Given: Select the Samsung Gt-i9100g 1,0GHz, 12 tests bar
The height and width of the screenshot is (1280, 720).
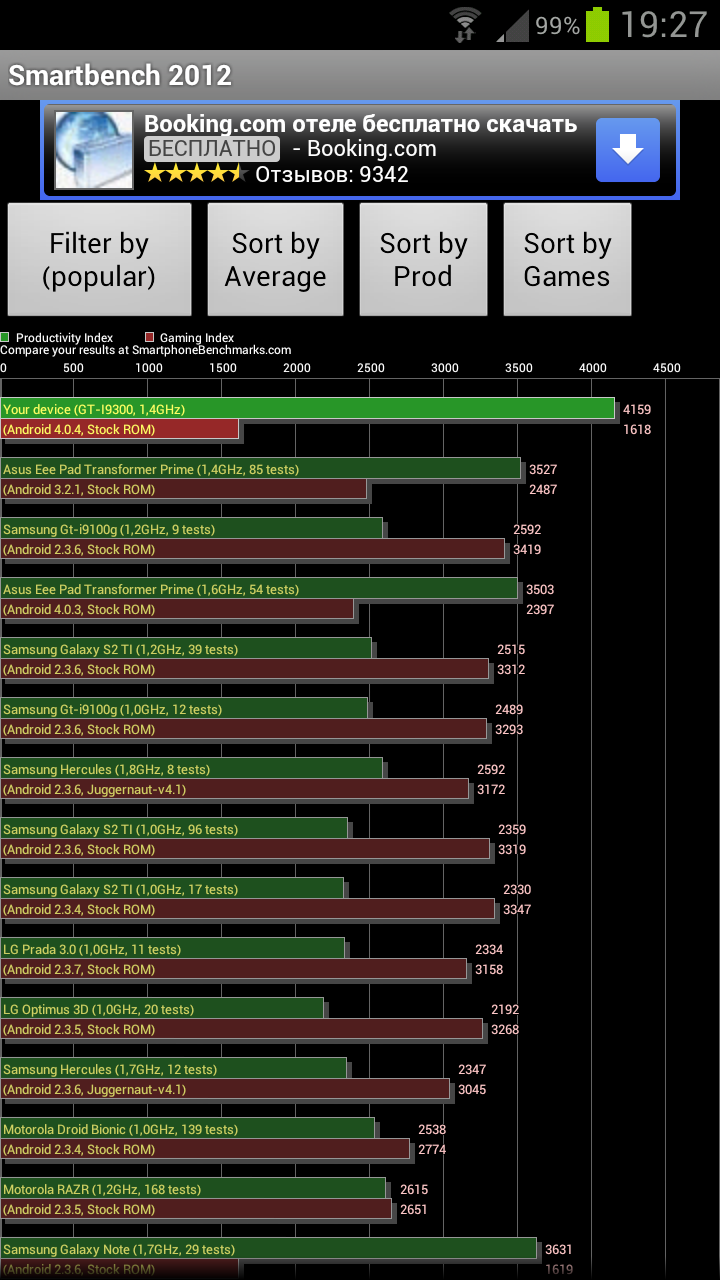Looking at the screenshot, I should [185, 709].
